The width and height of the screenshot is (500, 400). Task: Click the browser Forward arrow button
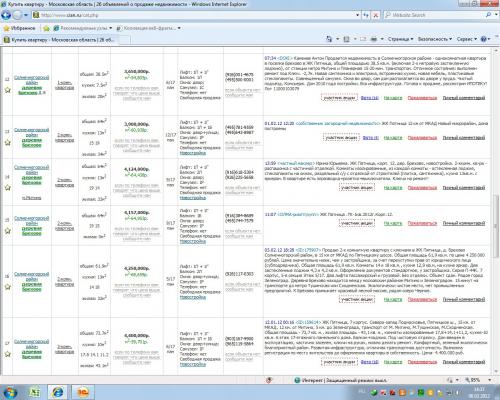point(17,15)
